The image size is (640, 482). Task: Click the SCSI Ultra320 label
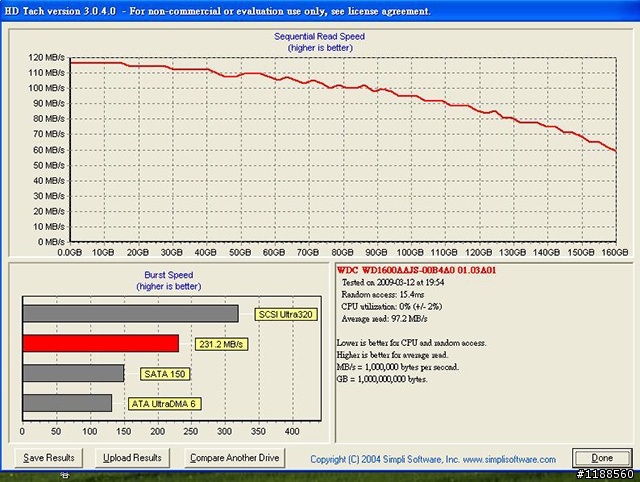(286, 314)
